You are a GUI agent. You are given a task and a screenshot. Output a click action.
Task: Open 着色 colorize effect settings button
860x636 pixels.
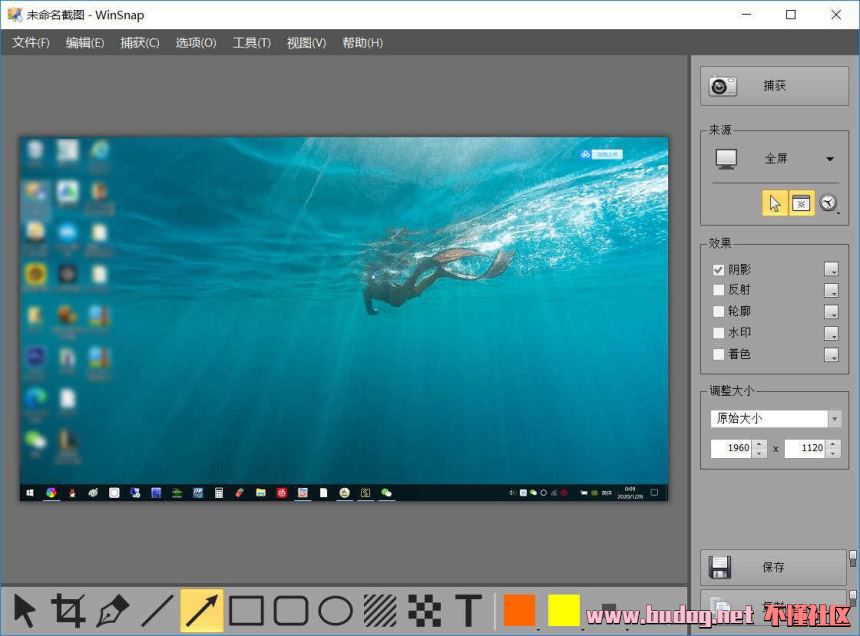(831, 355)
